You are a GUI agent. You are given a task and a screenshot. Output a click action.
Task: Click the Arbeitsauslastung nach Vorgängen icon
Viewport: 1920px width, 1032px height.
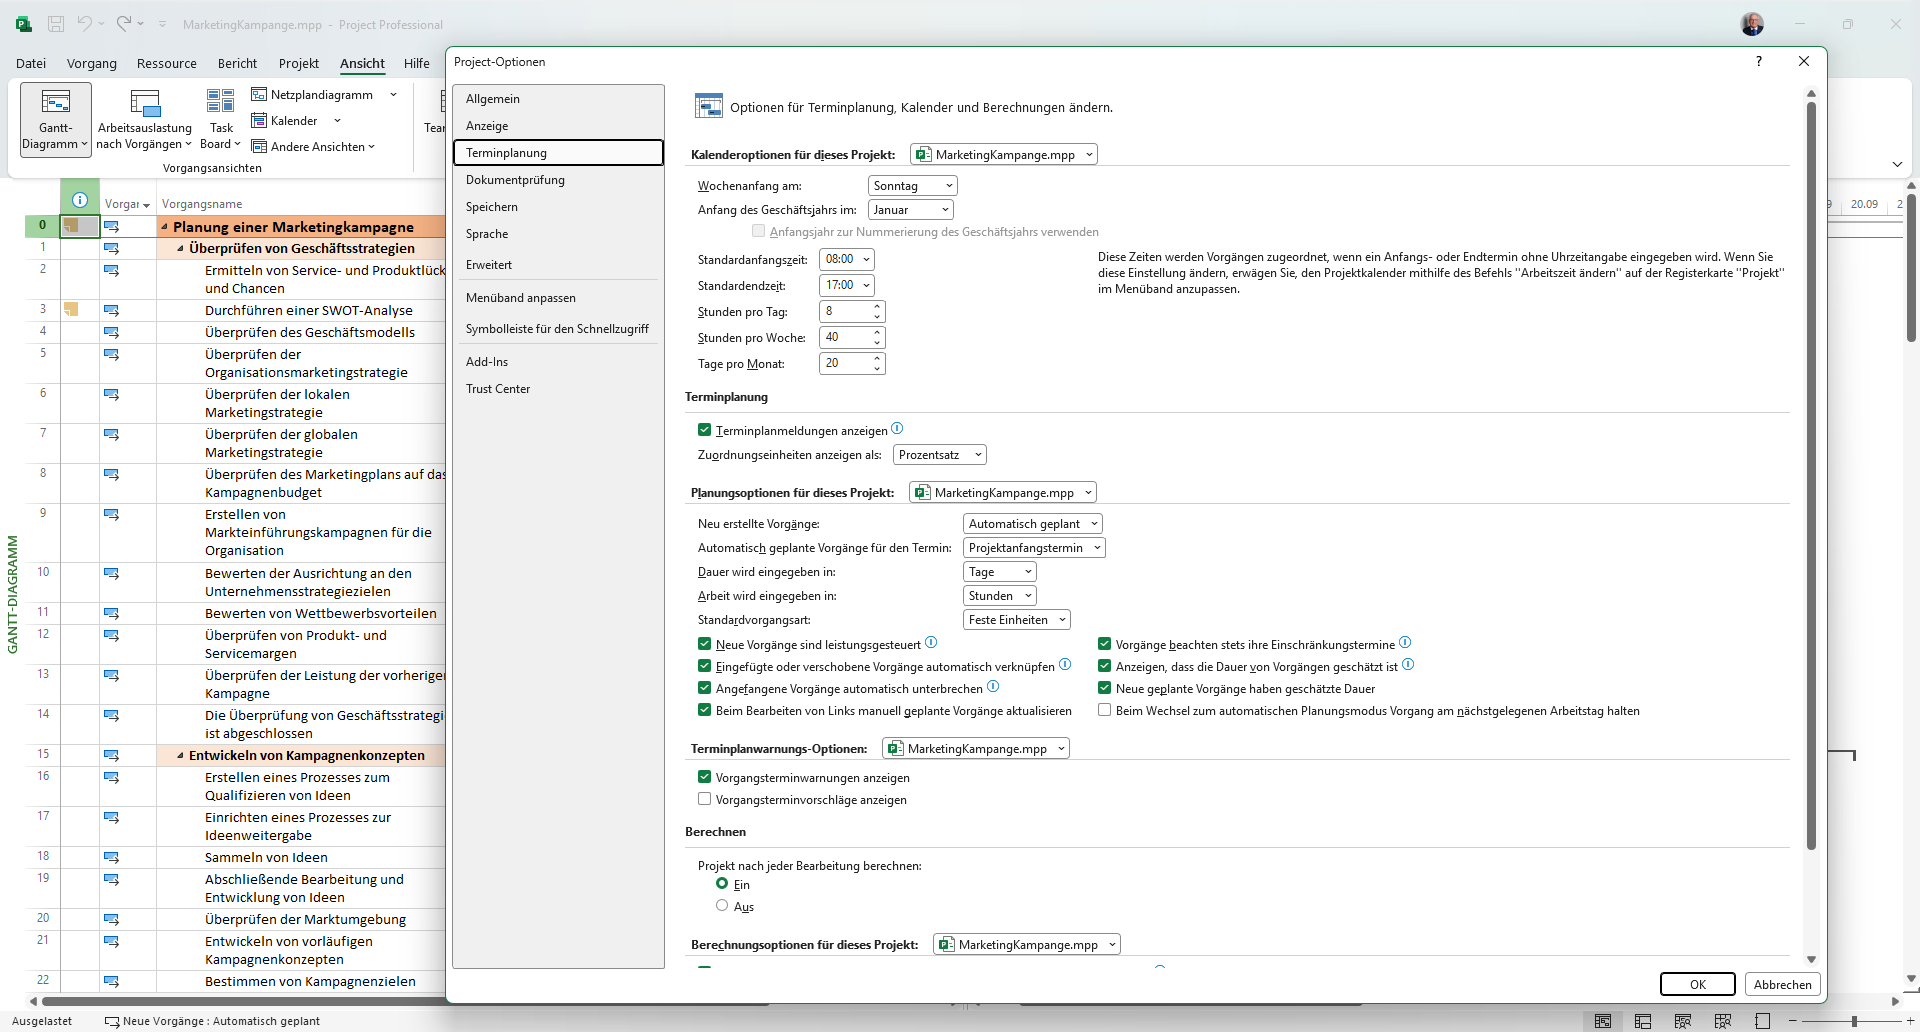[145, 102]
